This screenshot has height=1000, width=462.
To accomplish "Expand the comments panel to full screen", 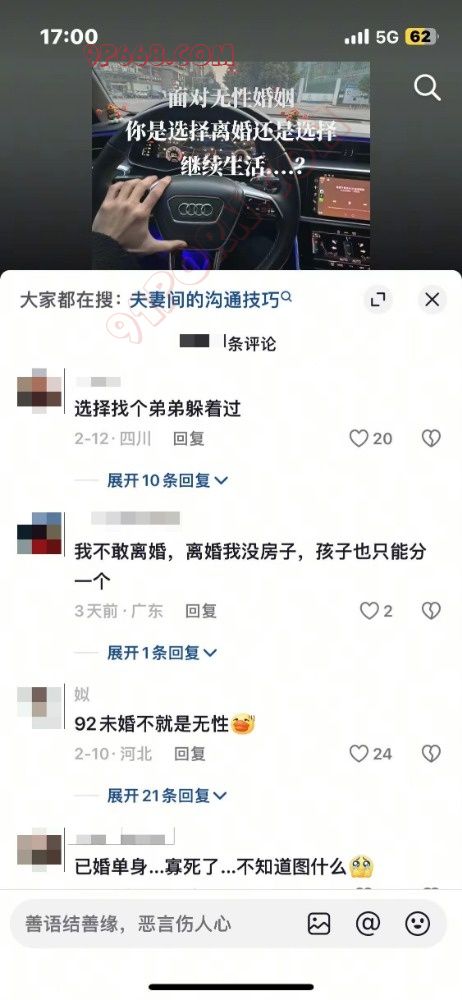I will click(x=378, y=299).
